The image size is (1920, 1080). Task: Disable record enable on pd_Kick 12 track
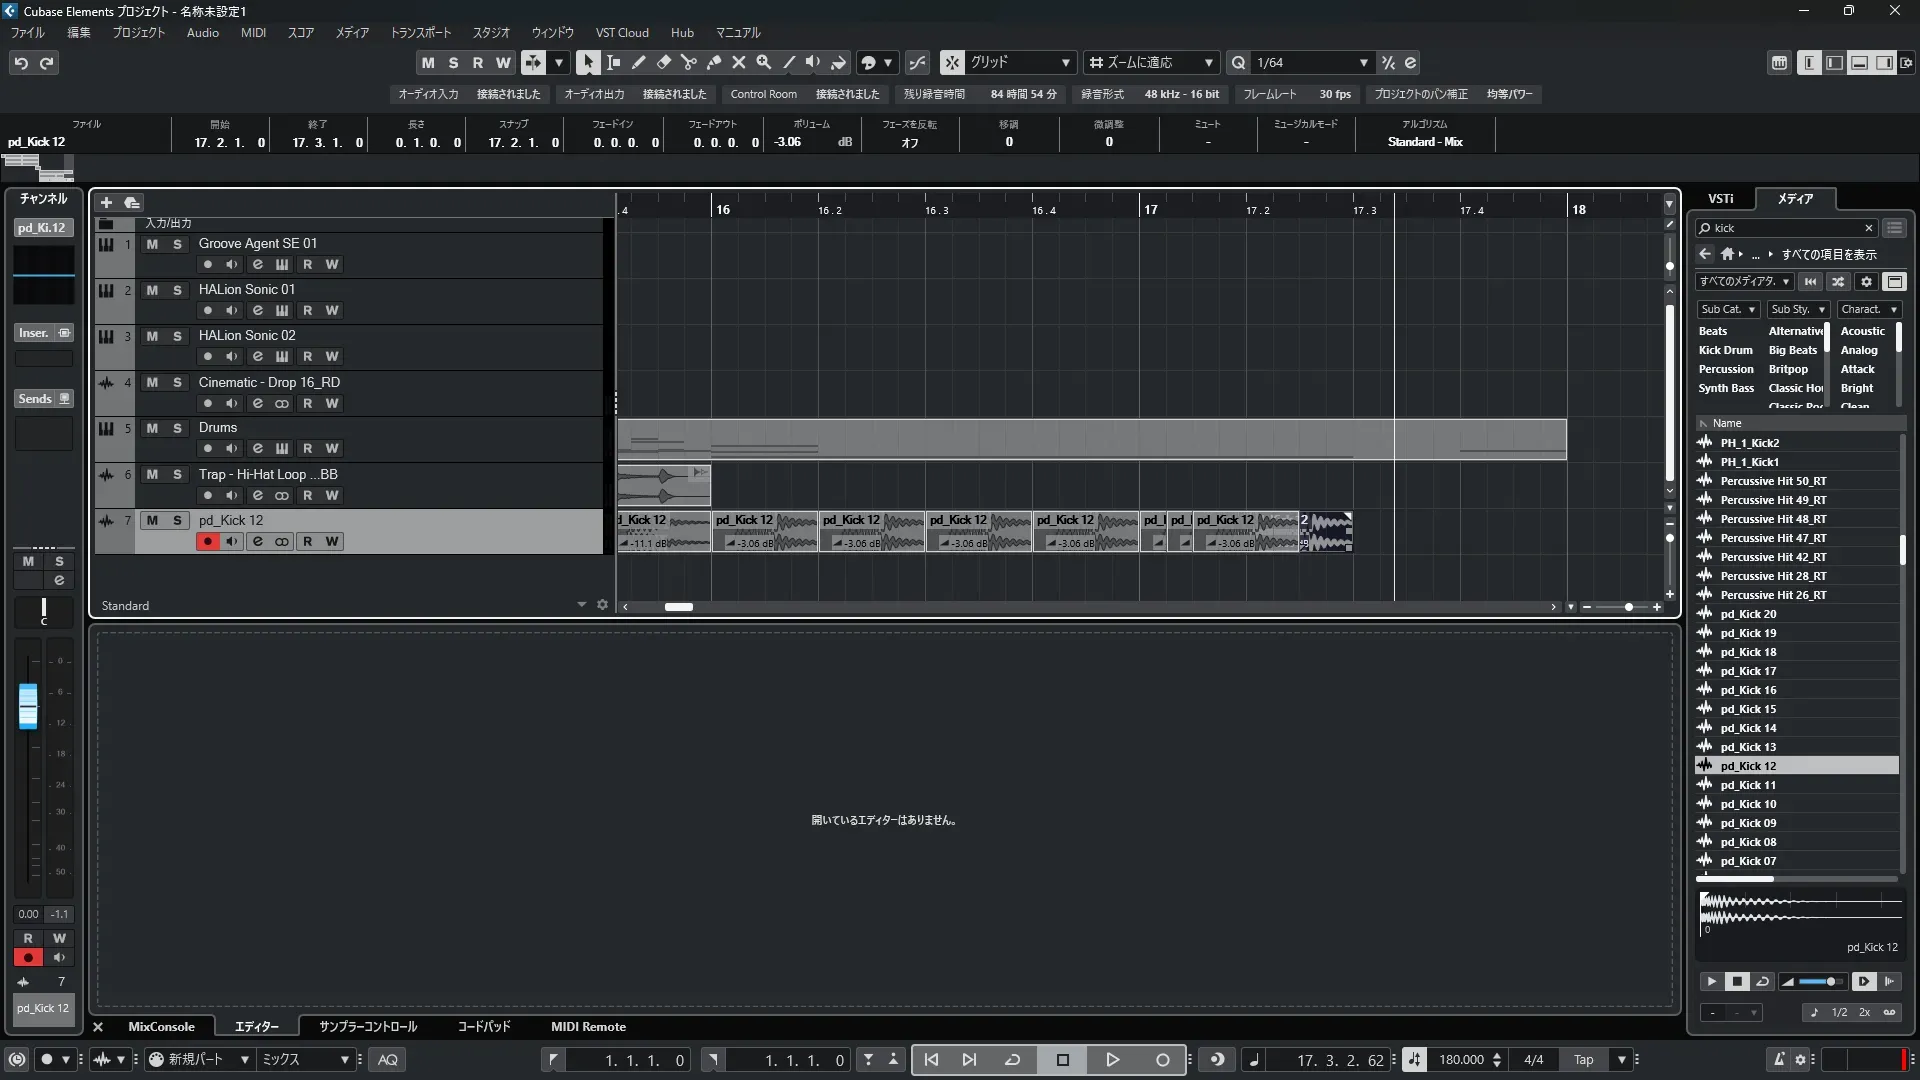(x=207, y=542)
